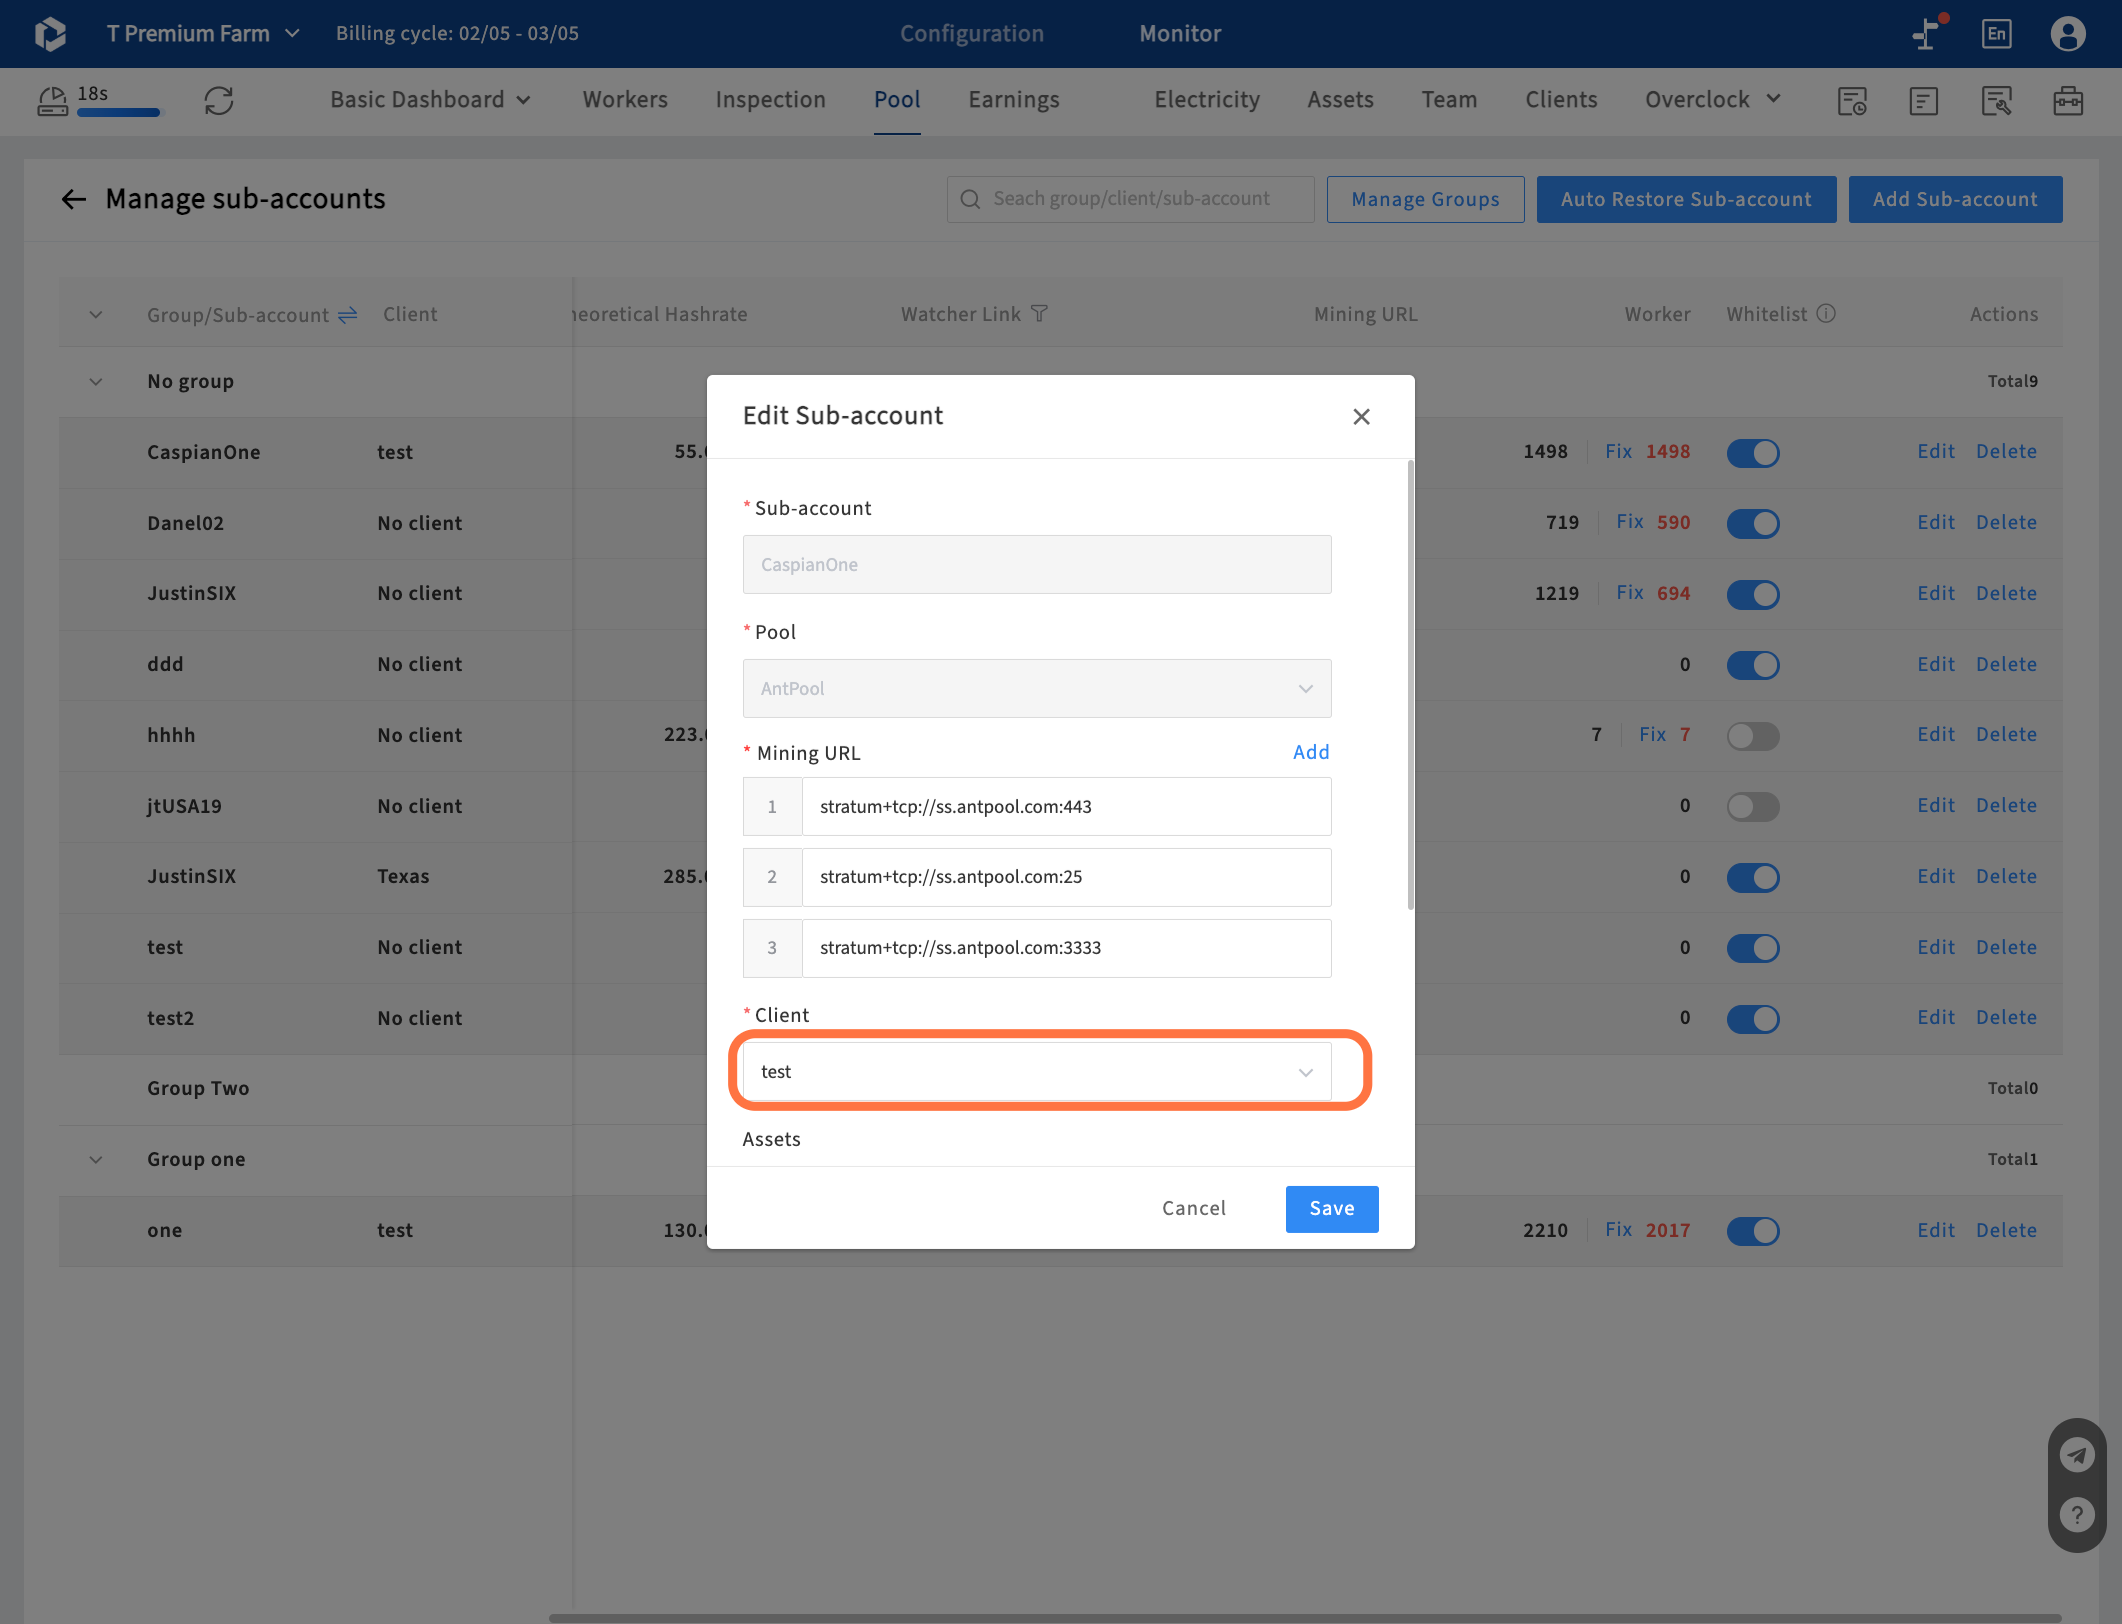Open the user profile avatar
The width and height of the screenshot is (2122, 1624).
click(x=2068, y=33)
